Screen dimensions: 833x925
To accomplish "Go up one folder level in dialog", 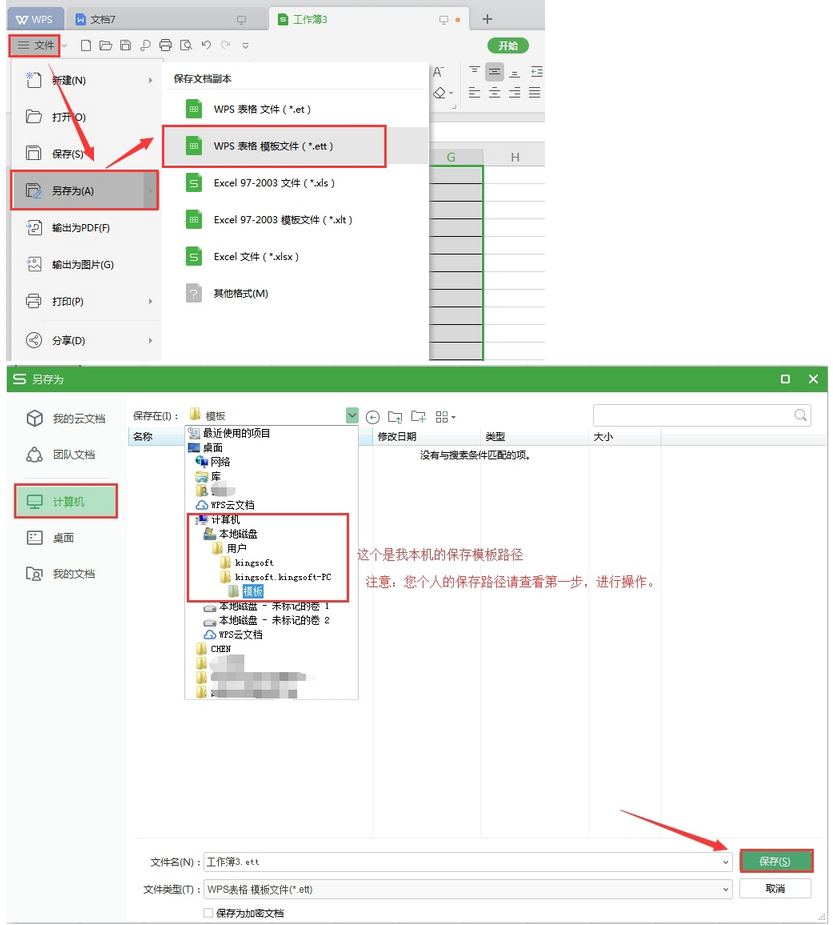I will [395, 417].
